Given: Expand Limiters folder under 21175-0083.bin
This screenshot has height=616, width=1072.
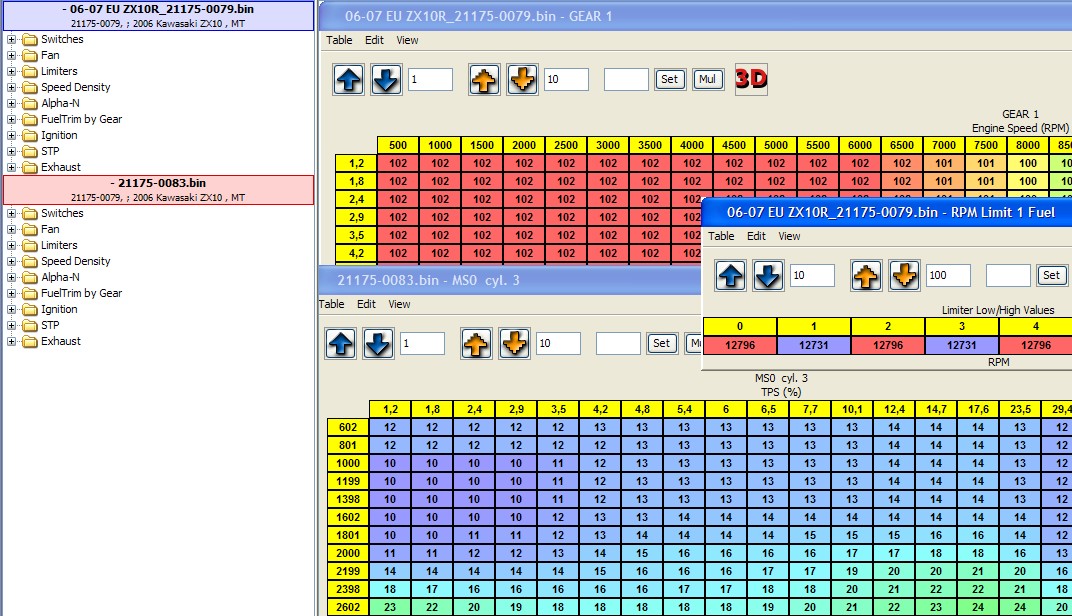Looking at the screenshot, I should (x=12, y=246).
